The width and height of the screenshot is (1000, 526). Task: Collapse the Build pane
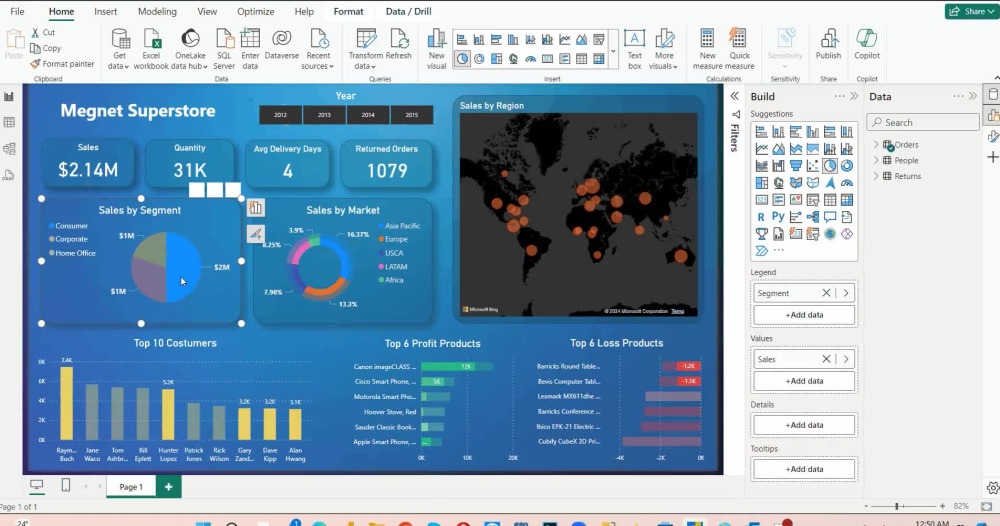pyautogui.click(x=854, y=96)
